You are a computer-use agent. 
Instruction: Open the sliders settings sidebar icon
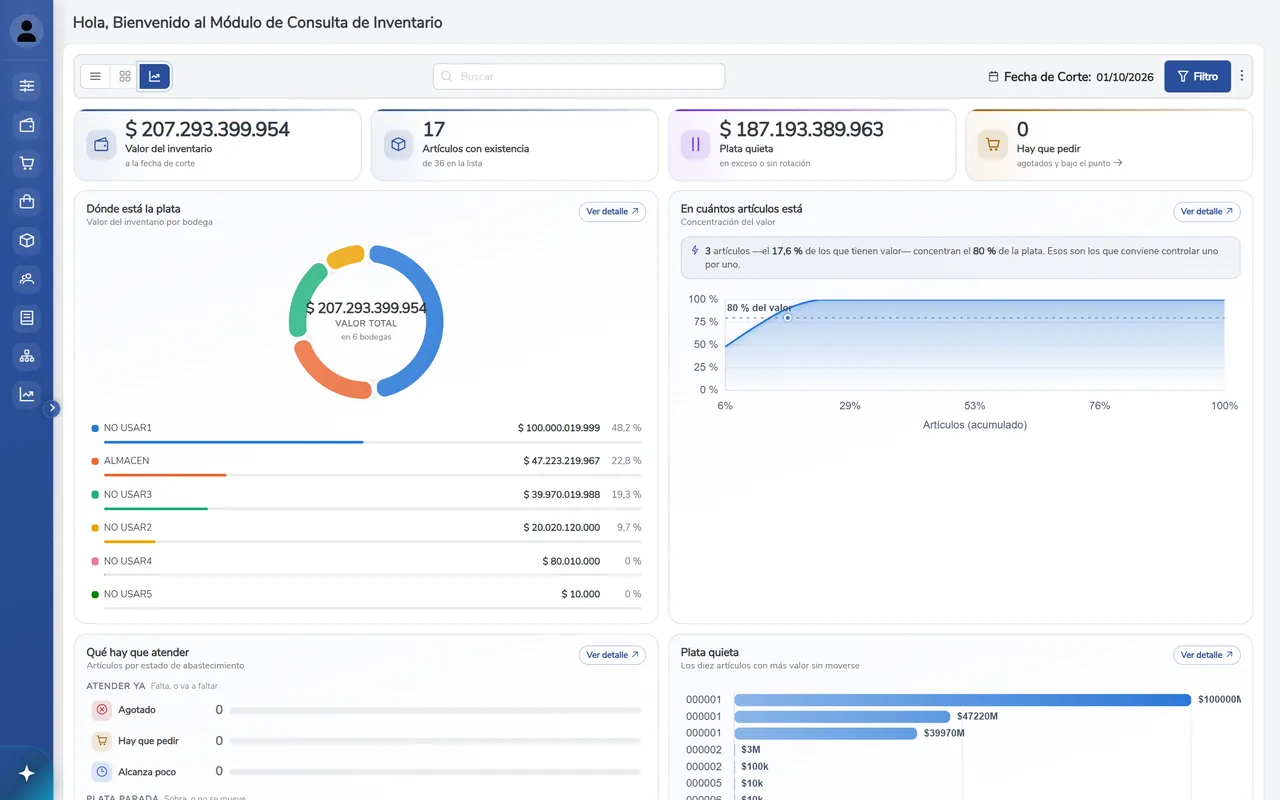point(27,86)
